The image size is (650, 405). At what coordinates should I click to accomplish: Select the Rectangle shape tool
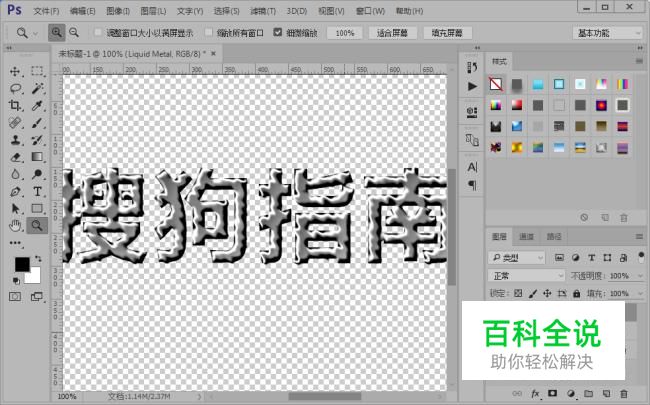(x=37, y=208)
